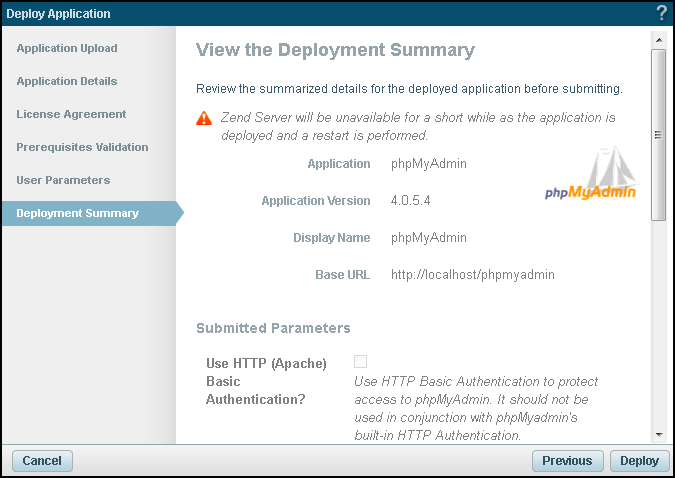Switch to the License Agreement step

[x=71, y=114]
